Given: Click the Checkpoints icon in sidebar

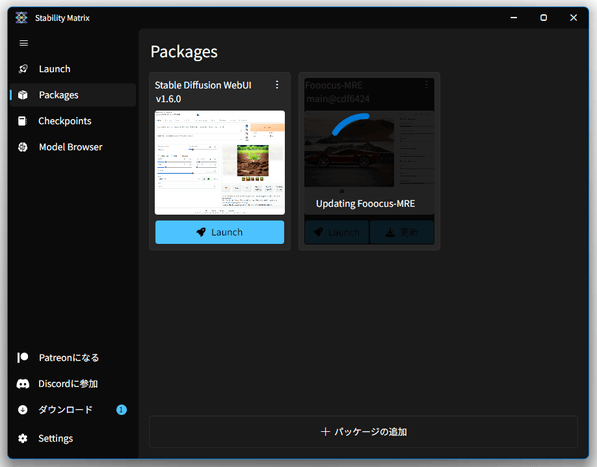Looking at the screenshot, I should tap(22, 121).
